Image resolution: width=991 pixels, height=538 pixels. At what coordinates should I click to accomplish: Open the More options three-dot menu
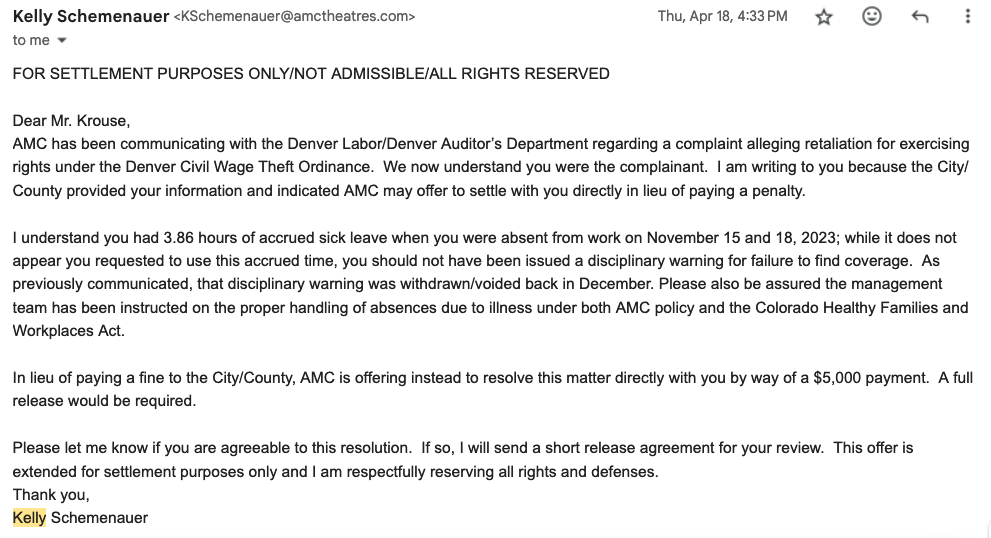[x=967, y=17]
